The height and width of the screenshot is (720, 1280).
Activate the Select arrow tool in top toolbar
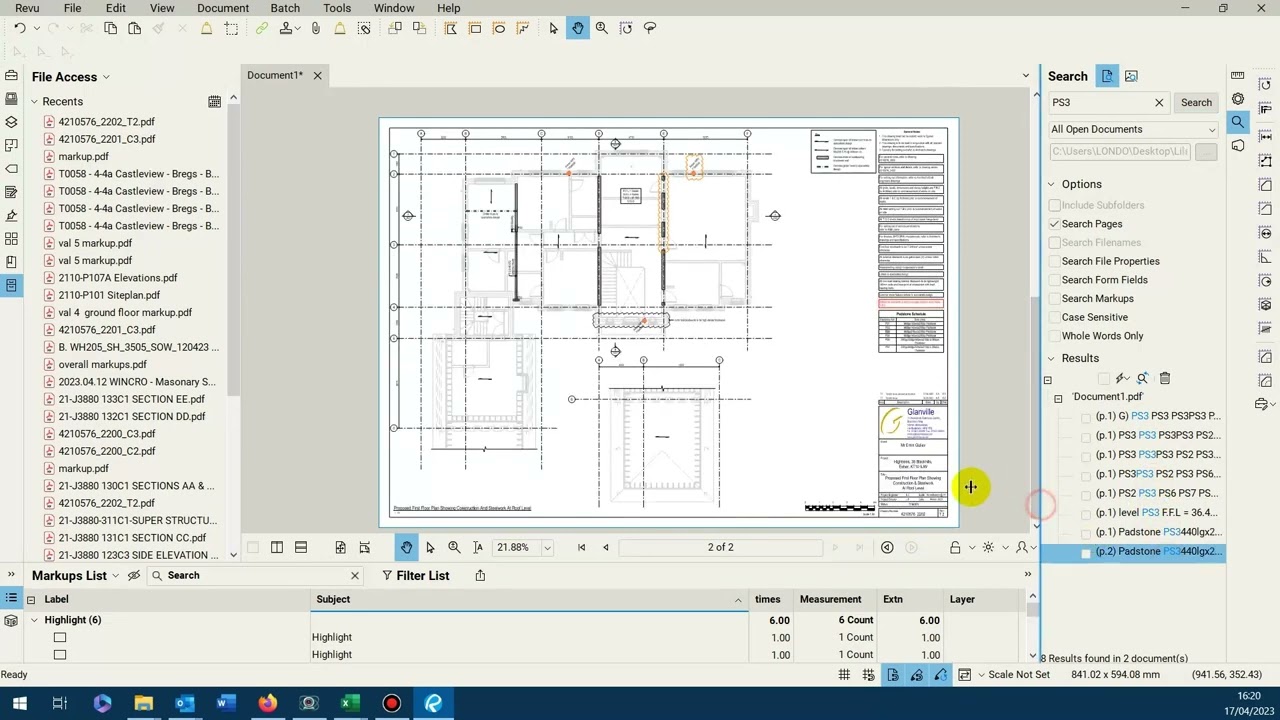click(553, 28)
